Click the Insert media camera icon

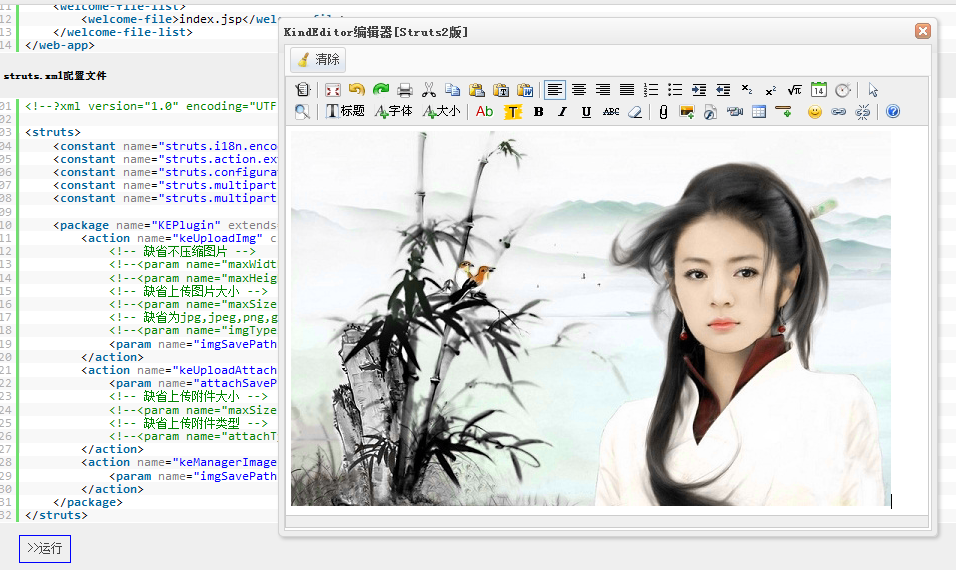point(735,112)
